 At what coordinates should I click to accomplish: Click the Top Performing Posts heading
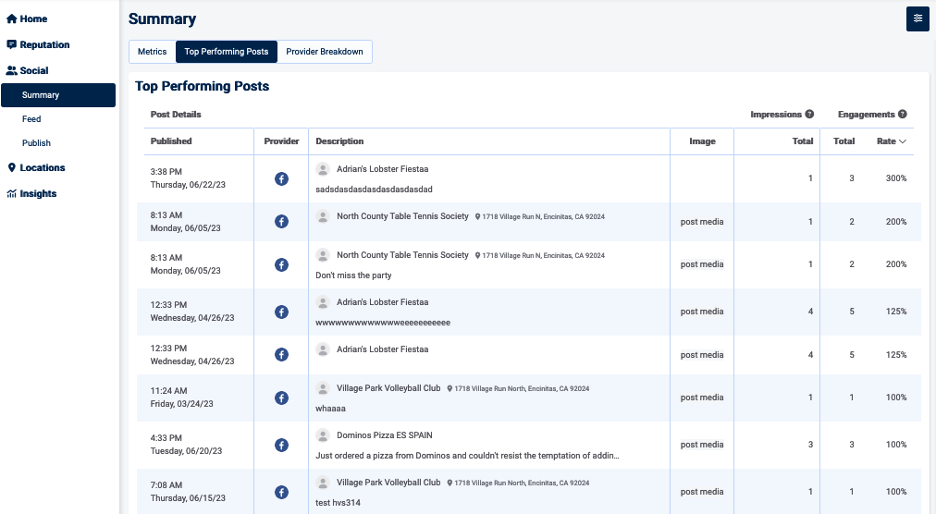coord(202,86)
